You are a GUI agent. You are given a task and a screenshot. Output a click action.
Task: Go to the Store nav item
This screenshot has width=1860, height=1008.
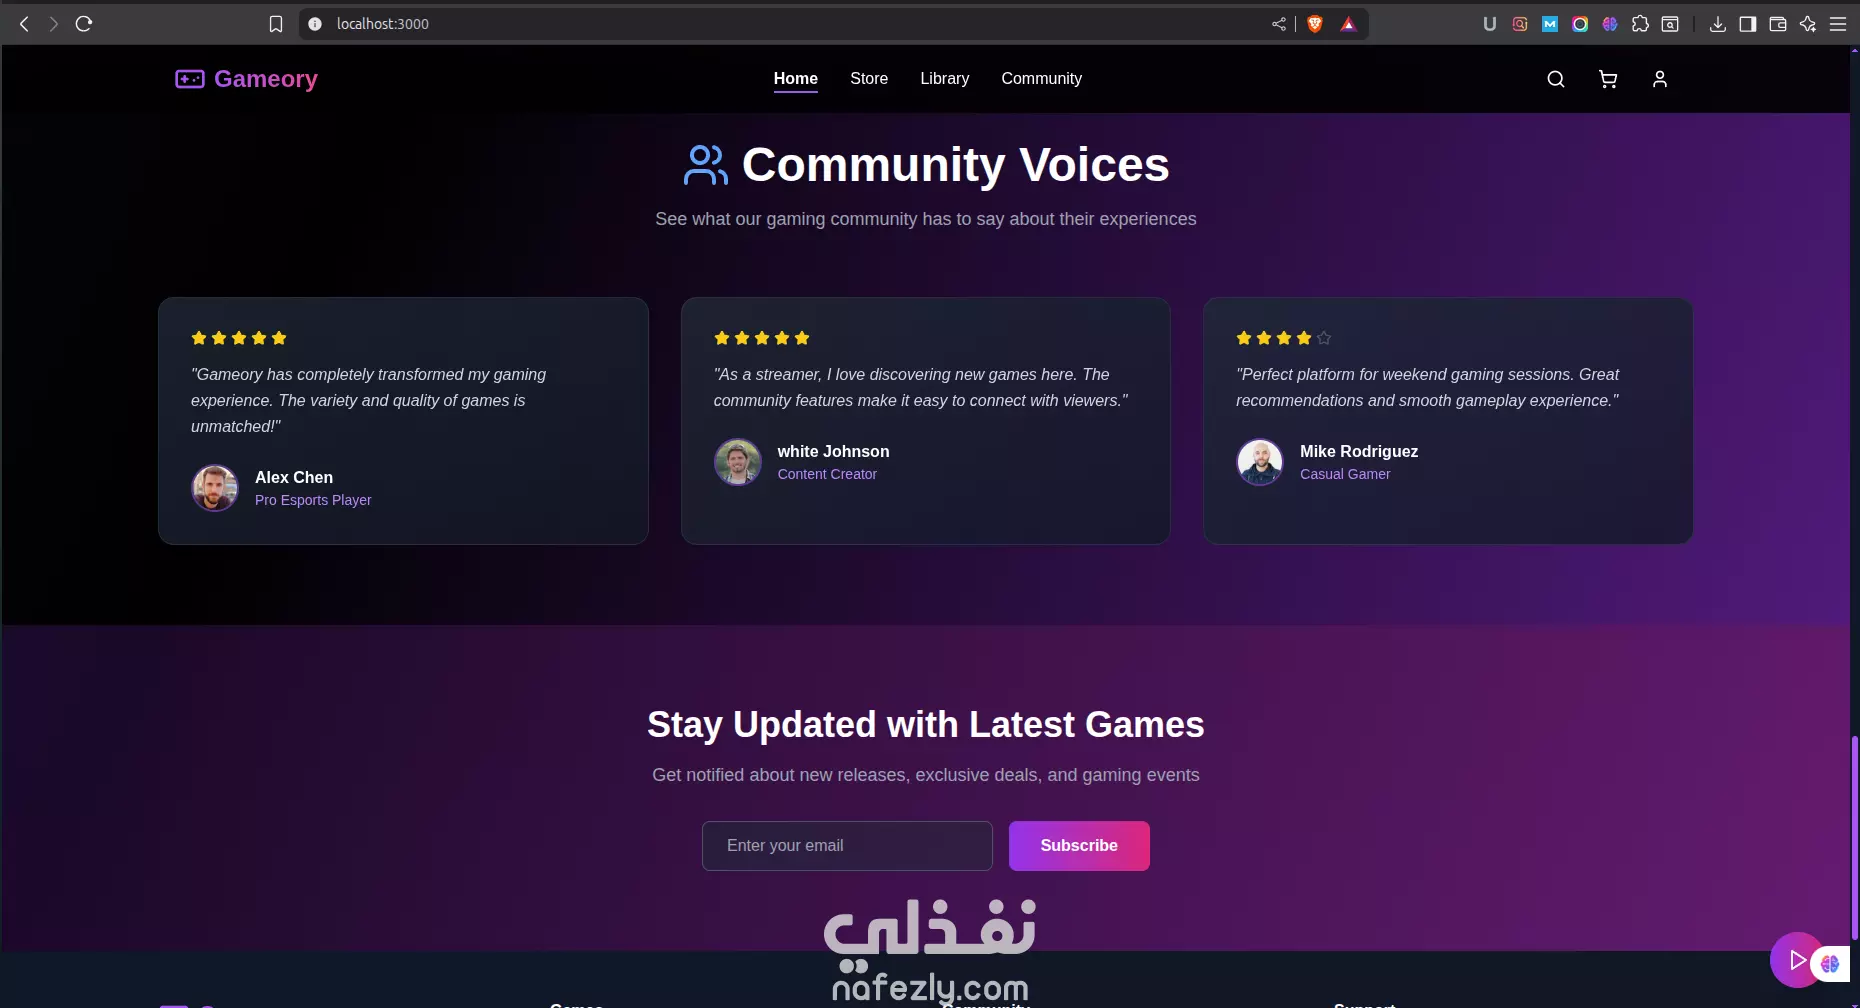coord(869,79)
